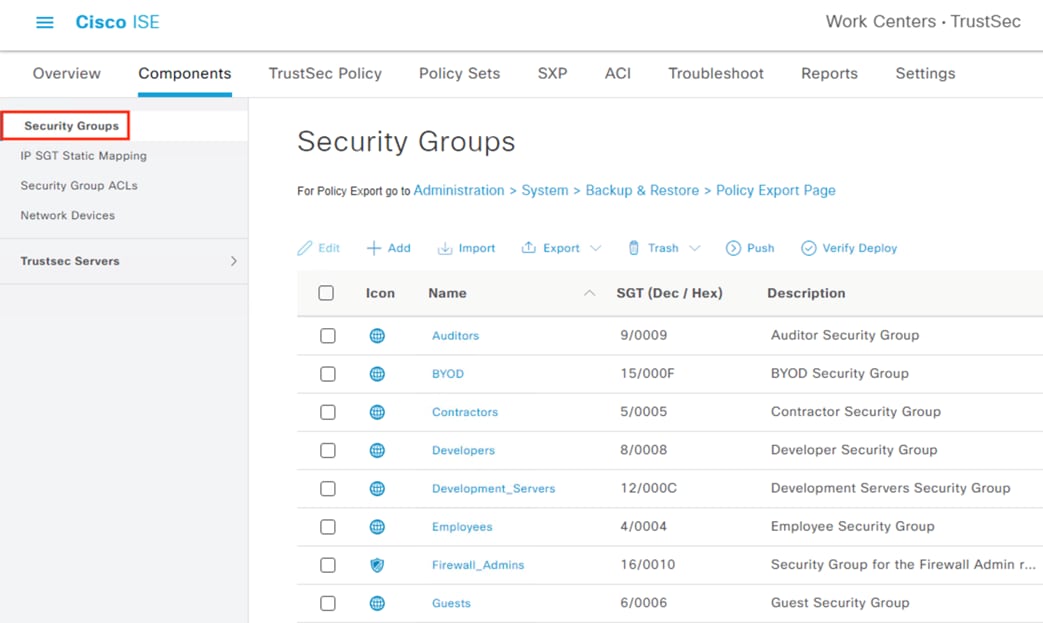The image size is (1043, 623).
Task: Open the Guests security group link
Action: point(451,603)
